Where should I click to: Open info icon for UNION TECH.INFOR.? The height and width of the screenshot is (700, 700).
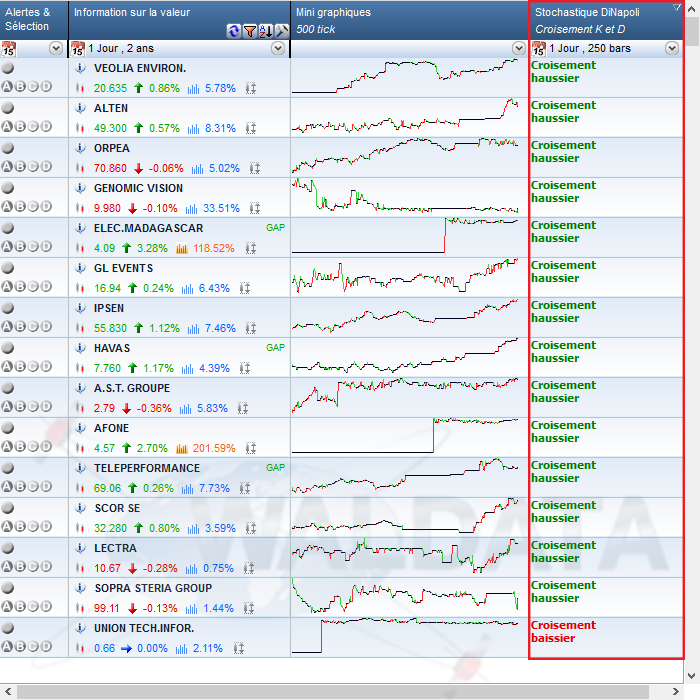(x=80, y=628)
